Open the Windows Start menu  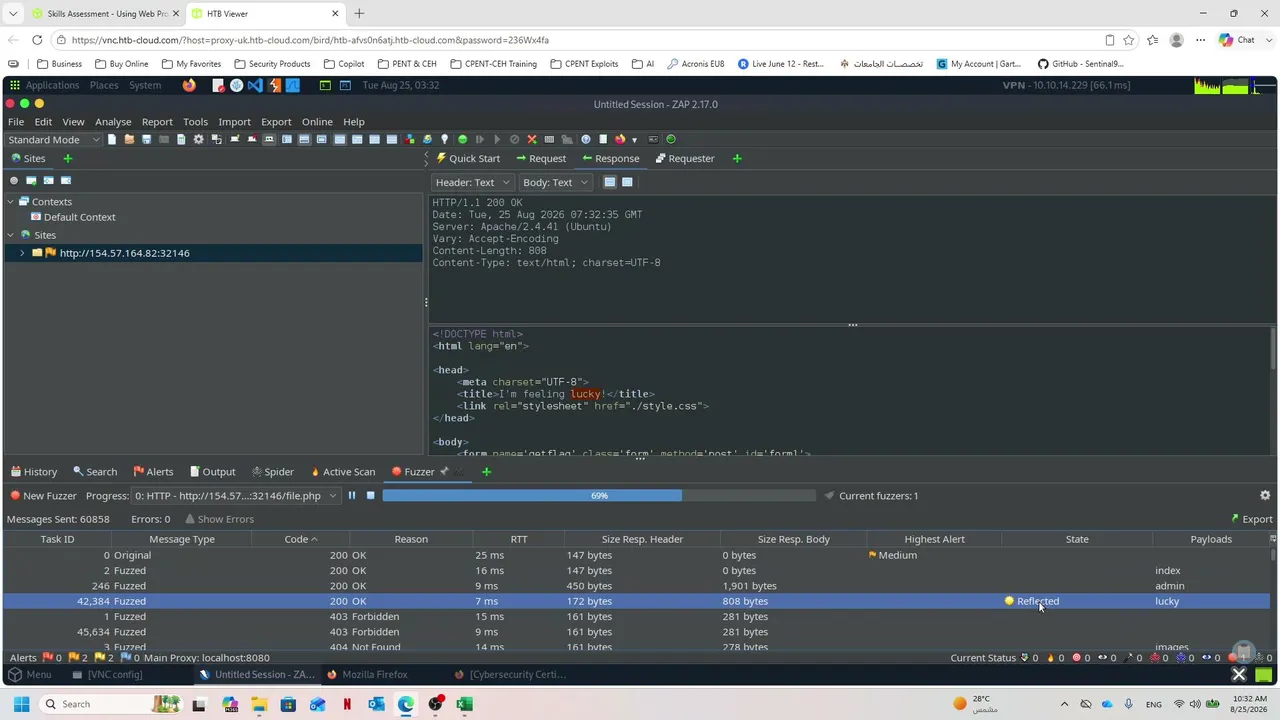(21, 704)
